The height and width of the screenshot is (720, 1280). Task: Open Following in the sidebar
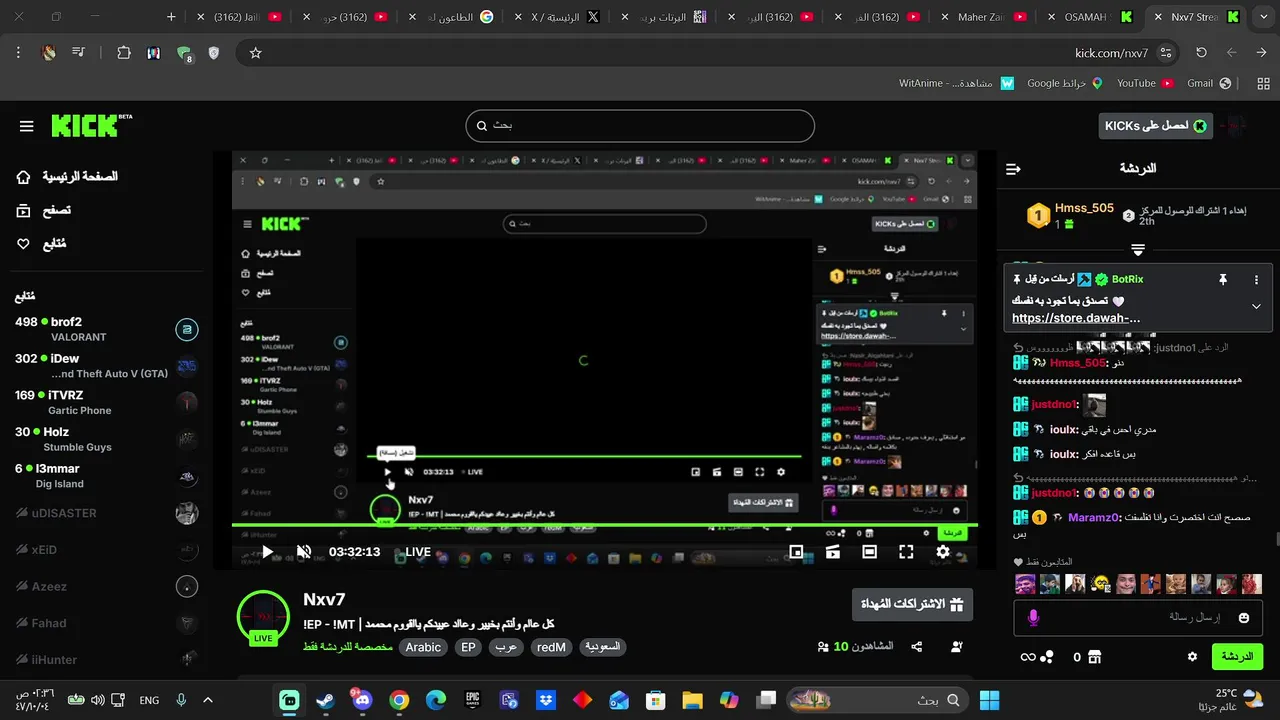click(x=41, y=244)
